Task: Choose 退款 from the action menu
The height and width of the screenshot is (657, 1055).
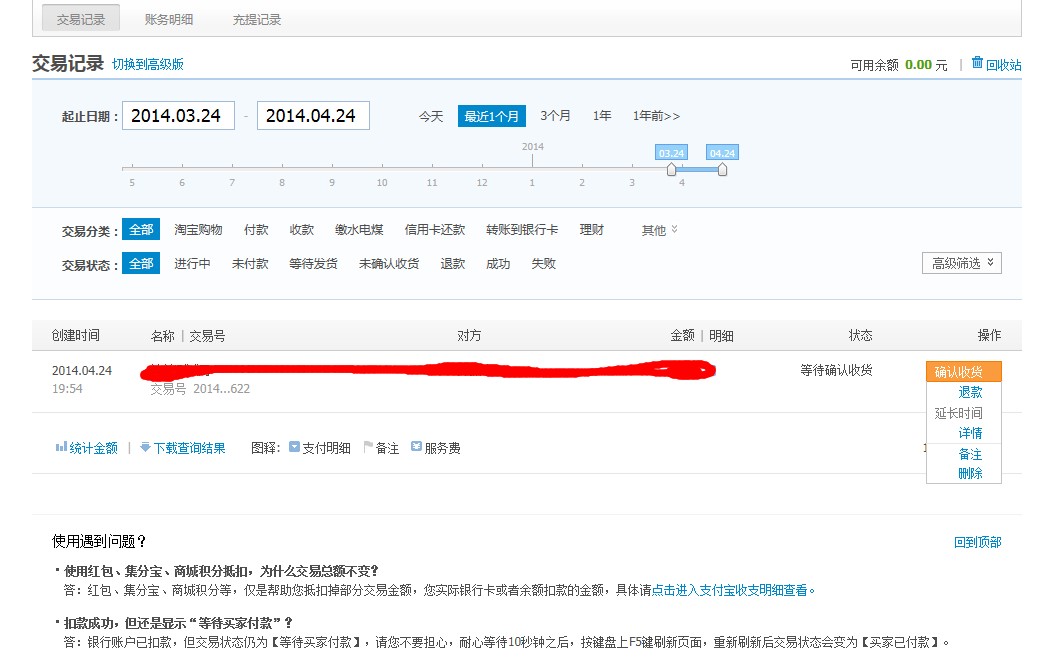Action: pyautogui.click(x=970, y=392)
